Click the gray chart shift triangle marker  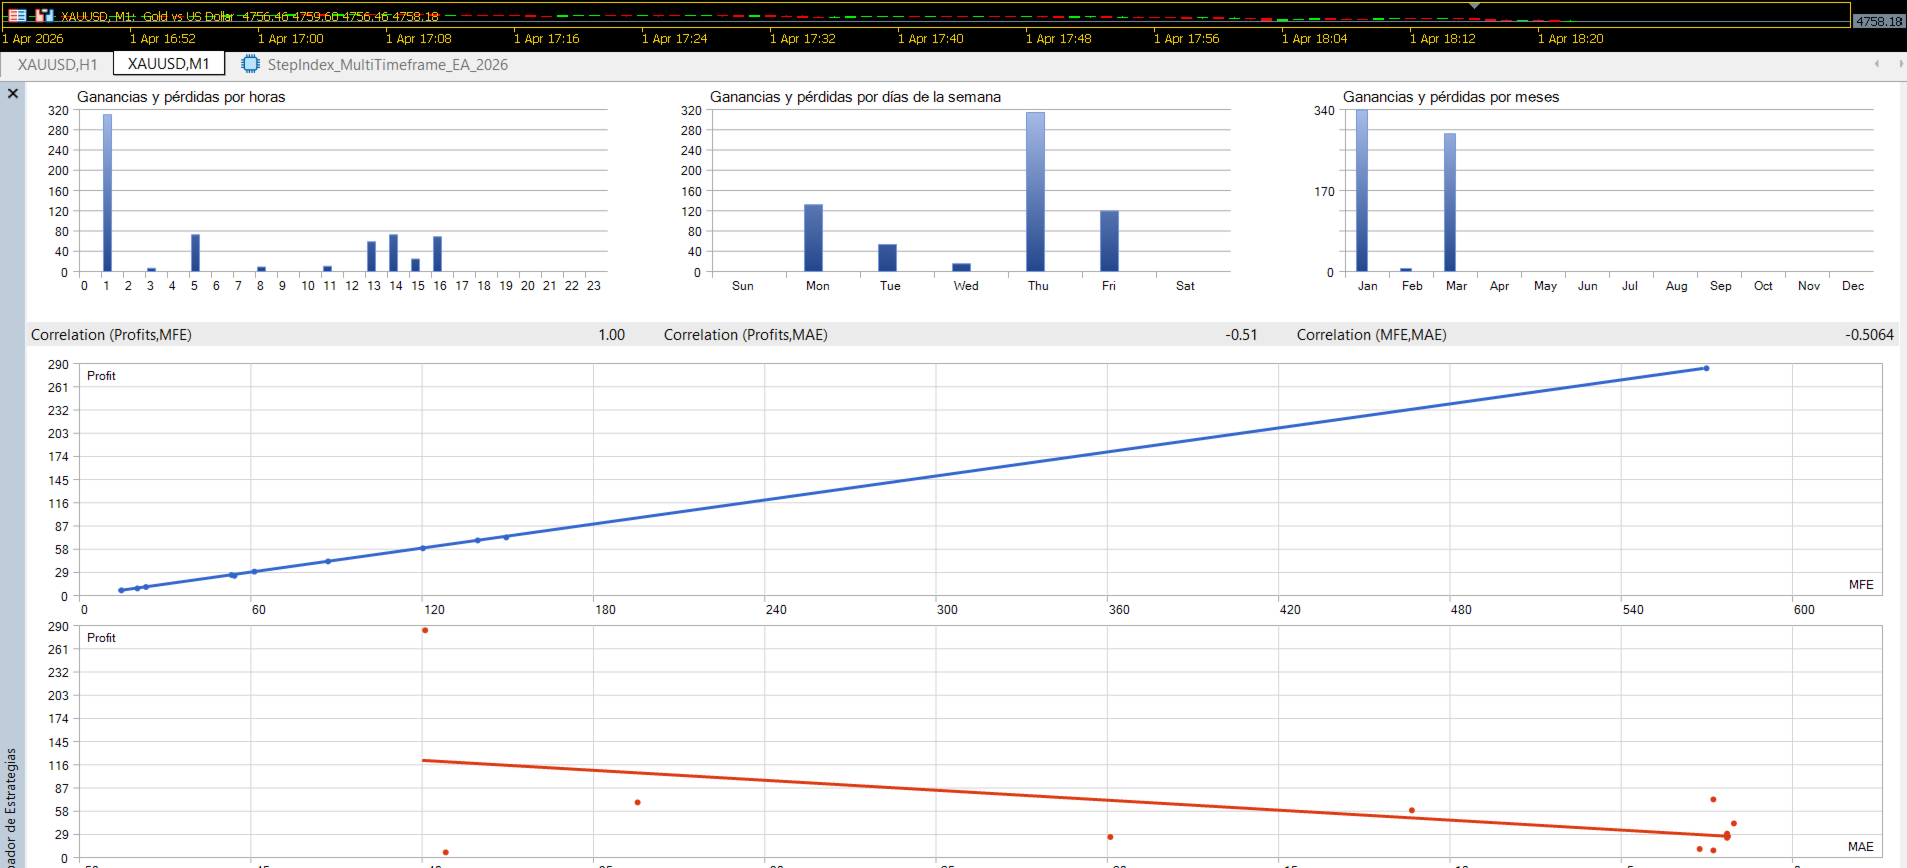(1474, 6)
